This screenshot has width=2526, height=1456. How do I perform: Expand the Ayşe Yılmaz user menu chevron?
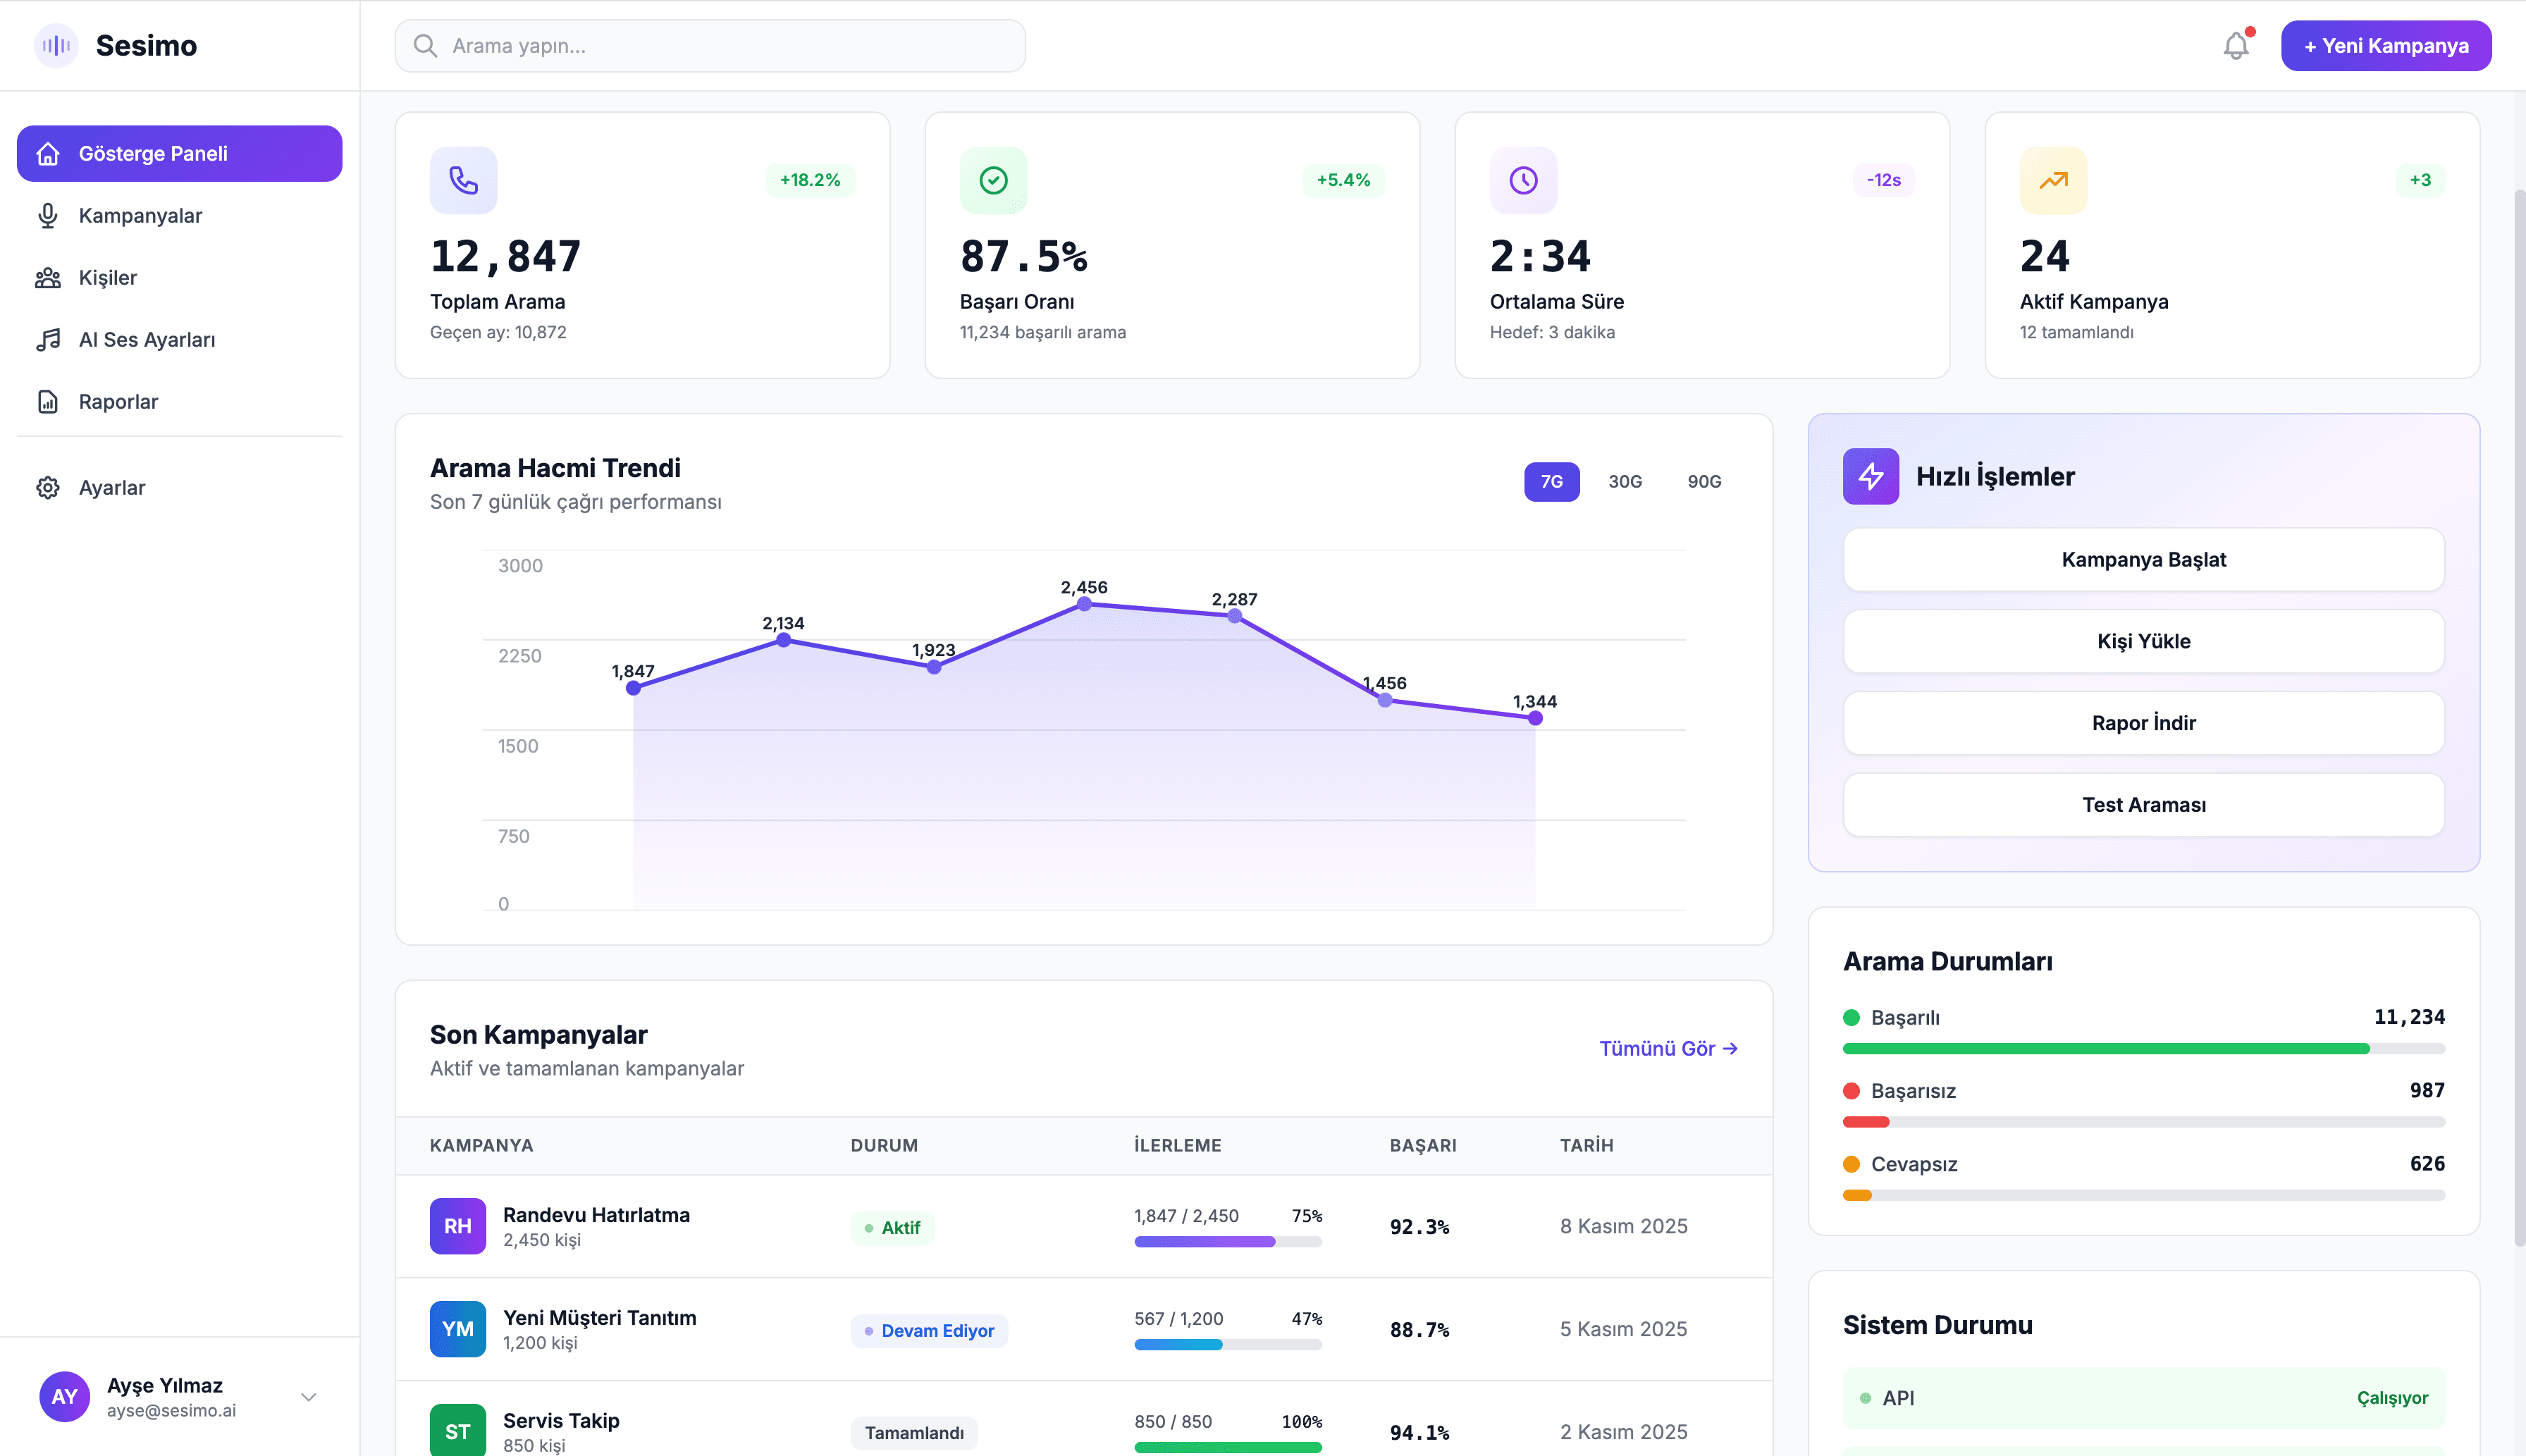(x=309, y=1397)
